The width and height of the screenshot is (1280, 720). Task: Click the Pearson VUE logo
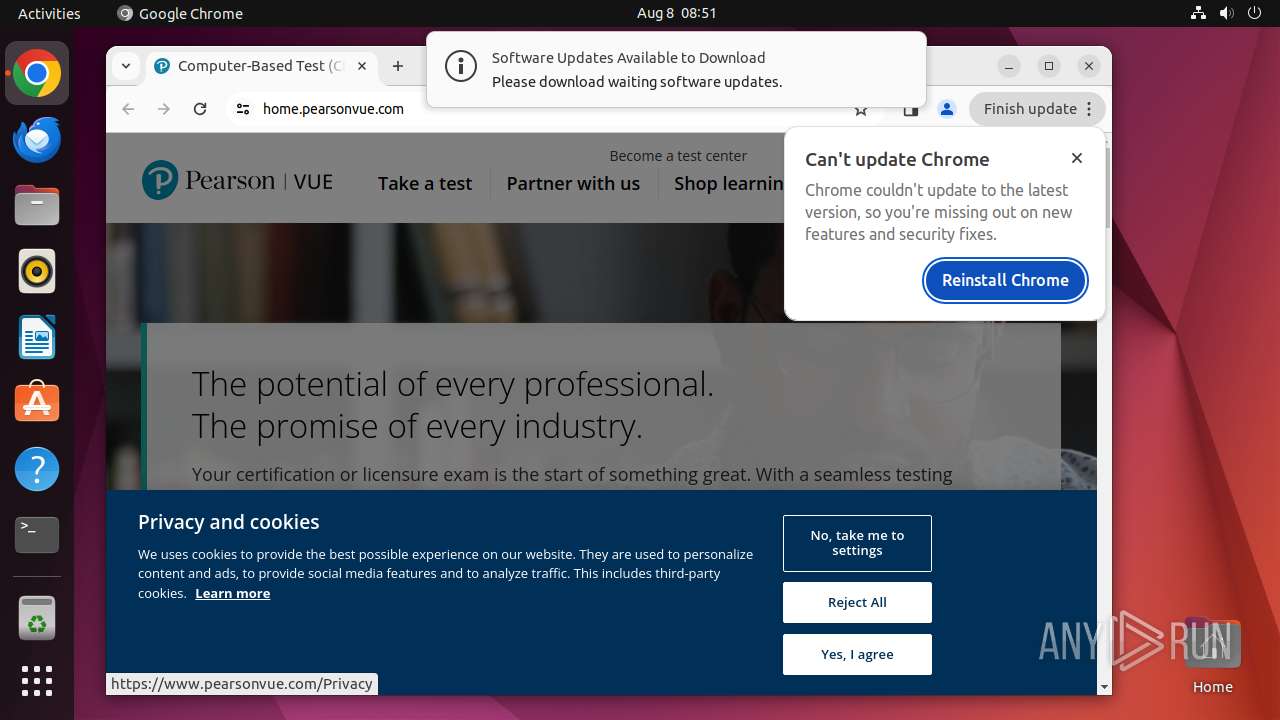(237, 181)
